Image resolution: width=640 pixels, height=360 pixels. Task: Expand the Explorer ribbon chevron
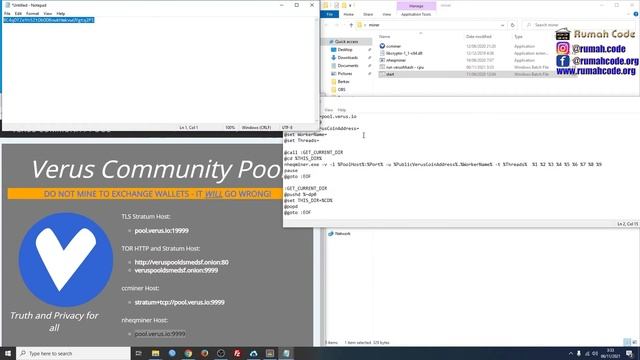[629, 14]
